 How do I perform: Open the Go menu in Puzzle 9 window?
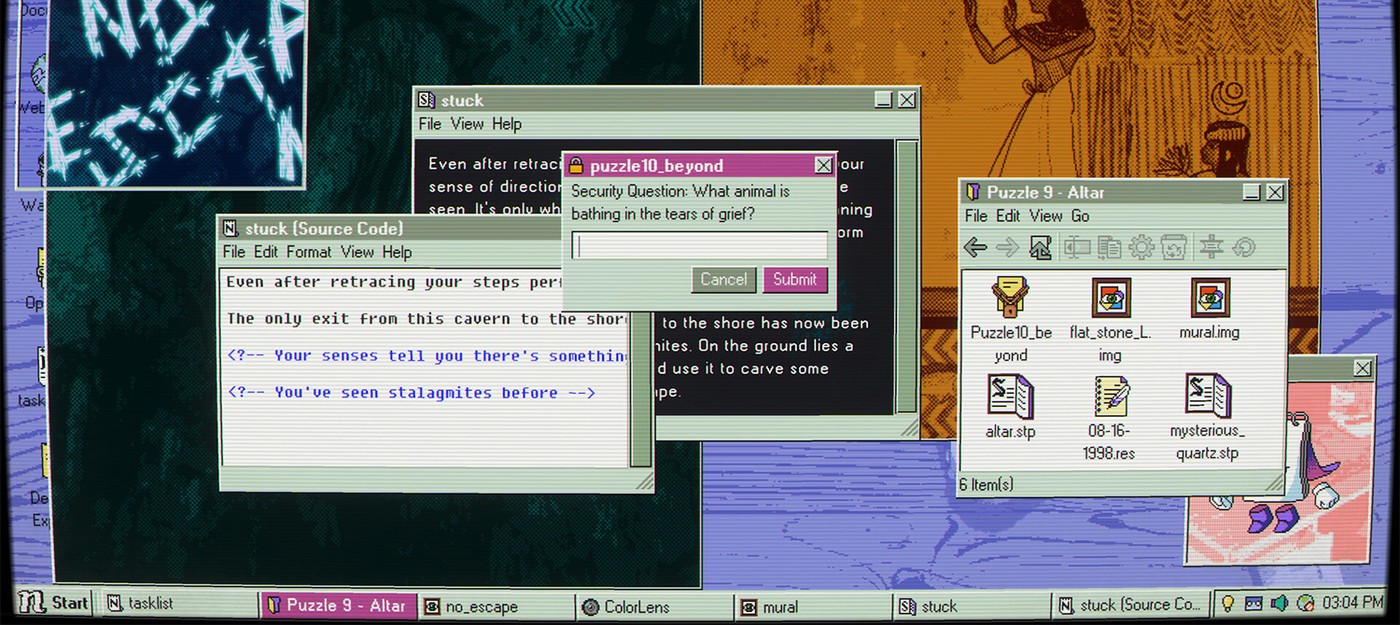pyautogui.click(x=1080, y=216)
